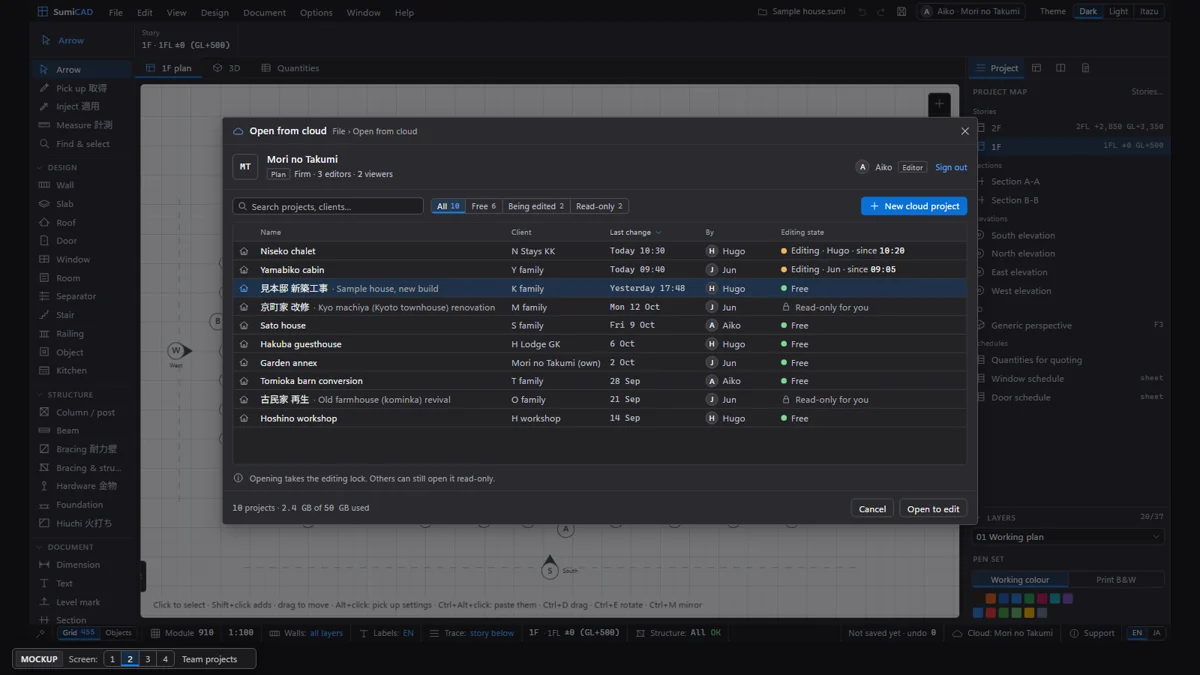The image size is (1200, 675).
Task: Click the Hugo avatar in the Niseko chalet row
Action: click(712, 251)
